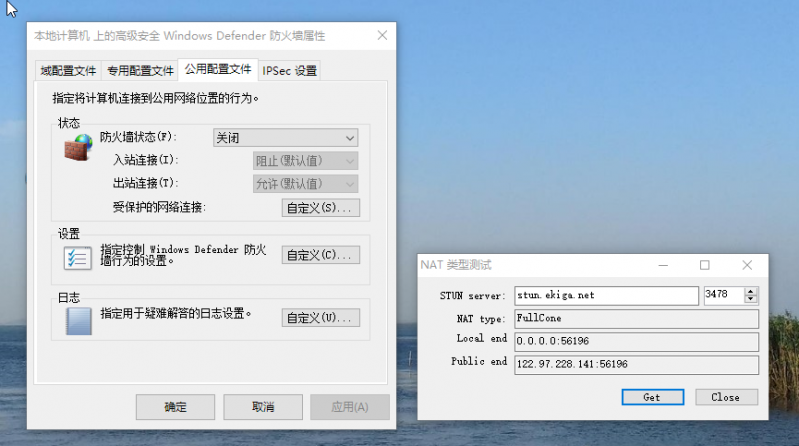This screenshot has width=799, height=446.
Task: Click the 确定 button
Action: [175, 407]
